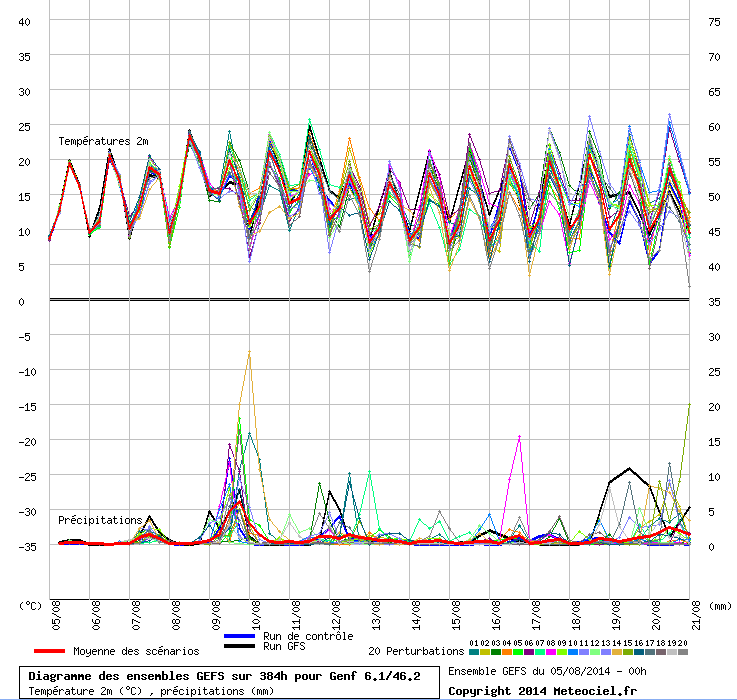737x700 pixels.
Task: Select perturbation 20 color swatch in legend
Action: pos(683,652)
